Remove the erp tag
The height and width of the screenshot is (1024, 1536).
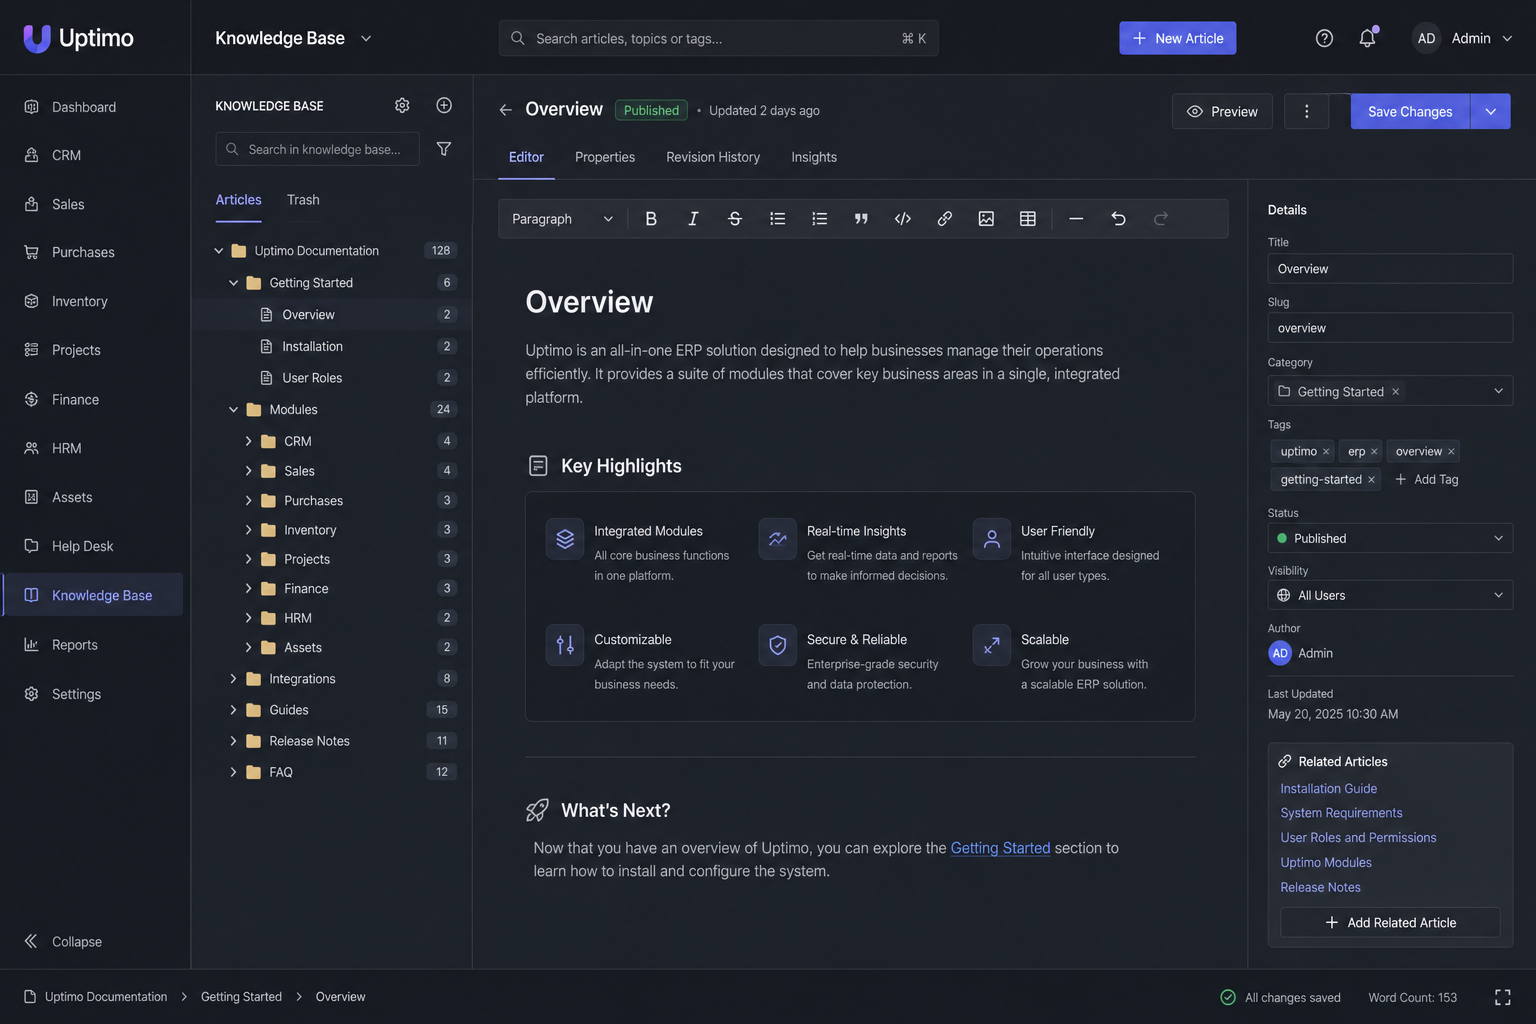(x=1374, y=452)
